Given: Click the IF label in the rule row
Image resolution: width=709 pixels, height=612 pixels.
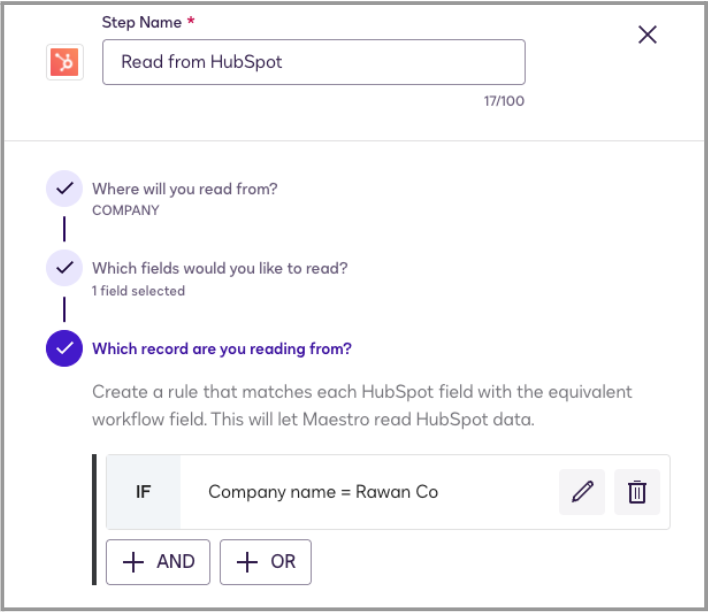Looking at the screenshot, I should [143, 492].
